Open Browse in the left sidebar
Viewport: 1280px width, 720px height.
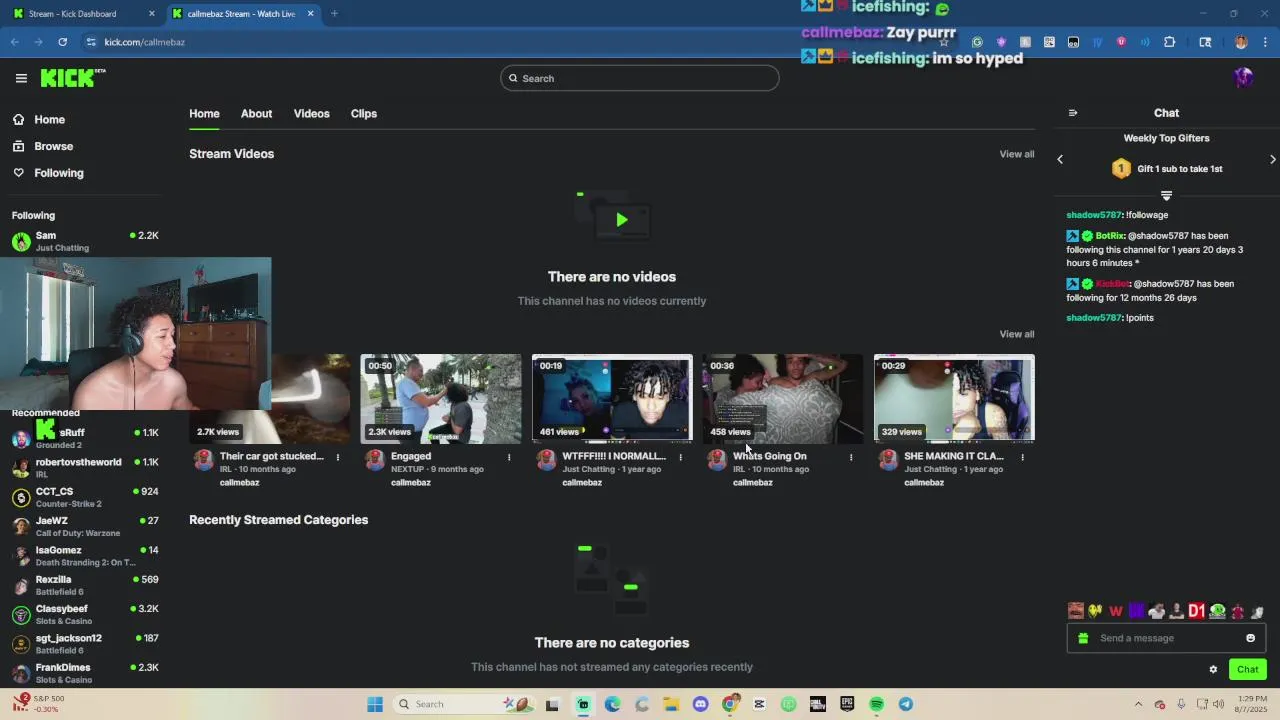point(43,146)
